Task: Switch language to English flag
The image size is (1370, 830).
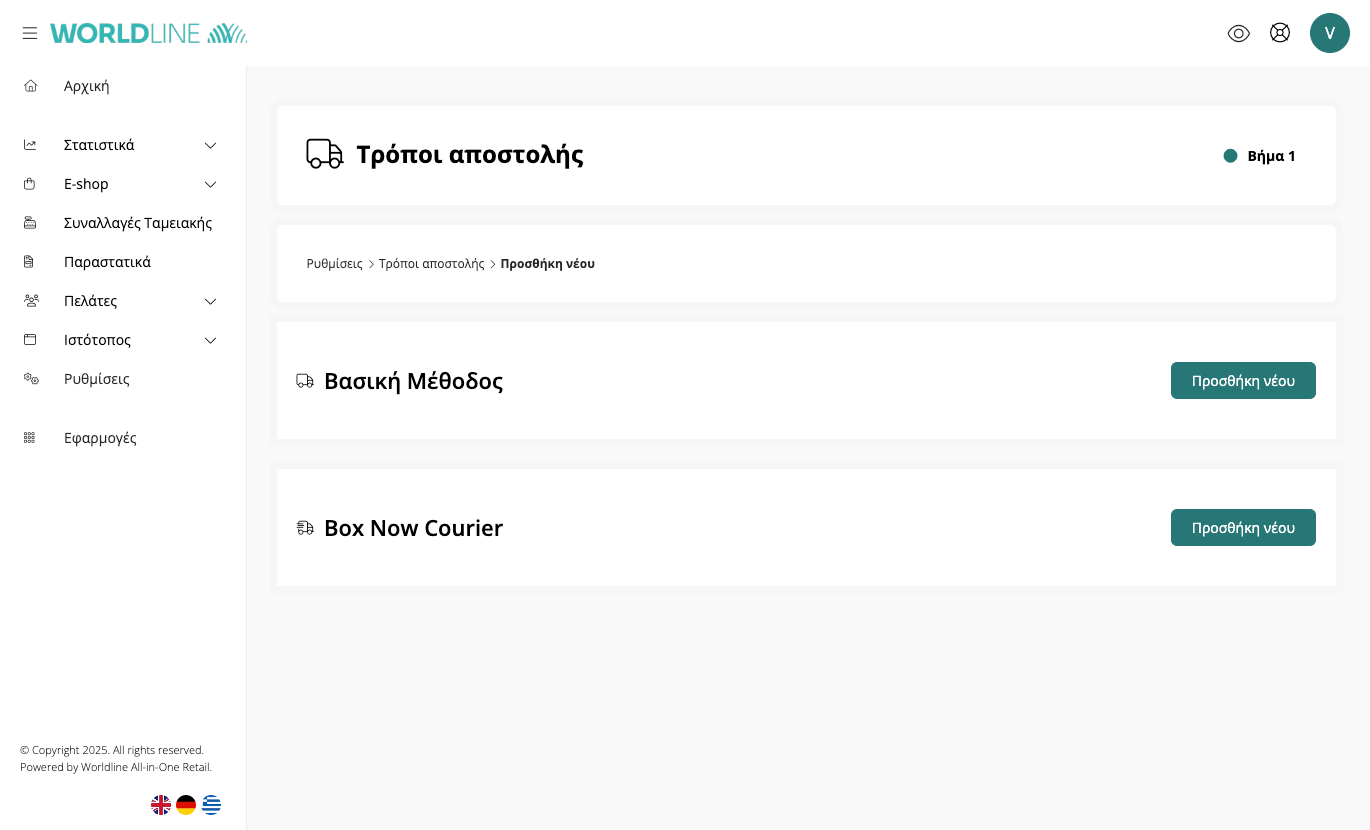Action: tap(161, 805)
